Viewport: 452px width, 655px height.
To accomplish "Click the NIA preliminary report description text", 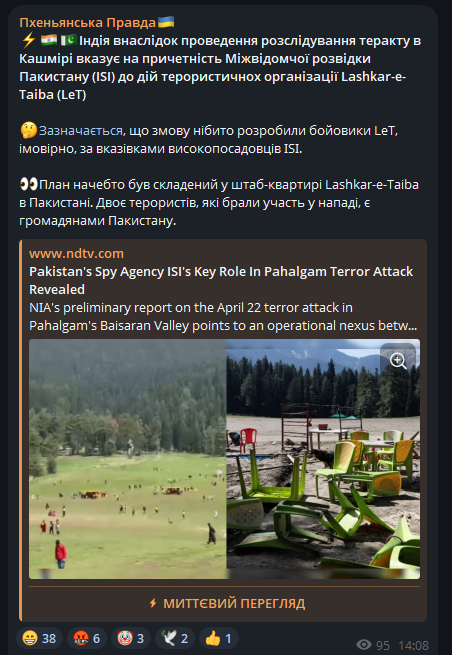I will coord(223,317).
